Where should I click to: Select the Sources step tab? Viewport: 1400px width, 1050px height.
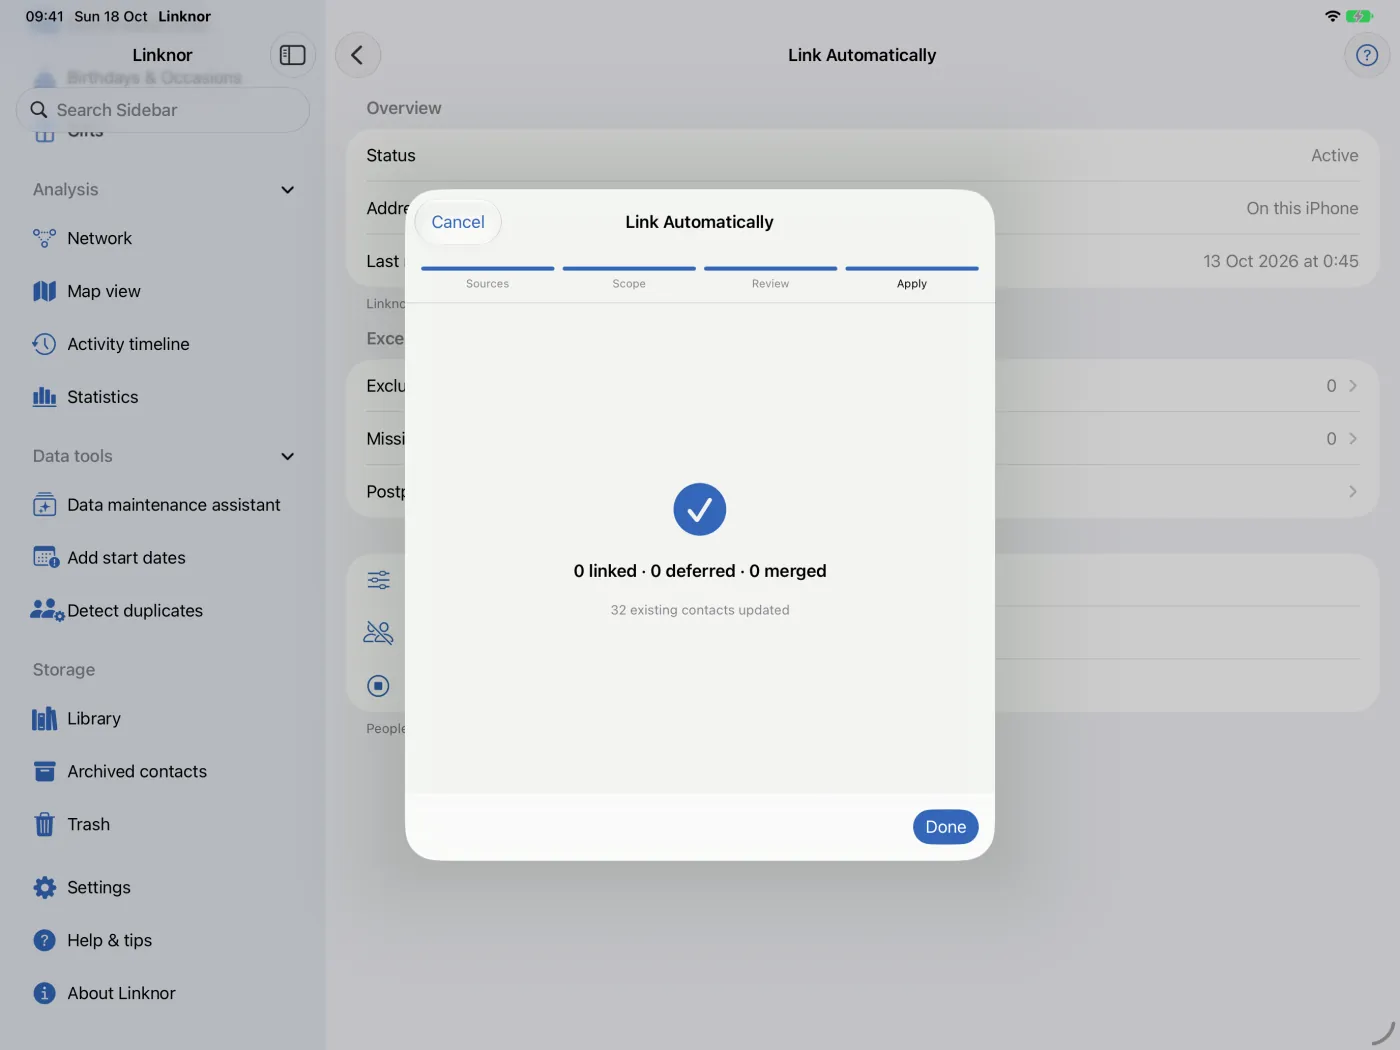(487, 278)
